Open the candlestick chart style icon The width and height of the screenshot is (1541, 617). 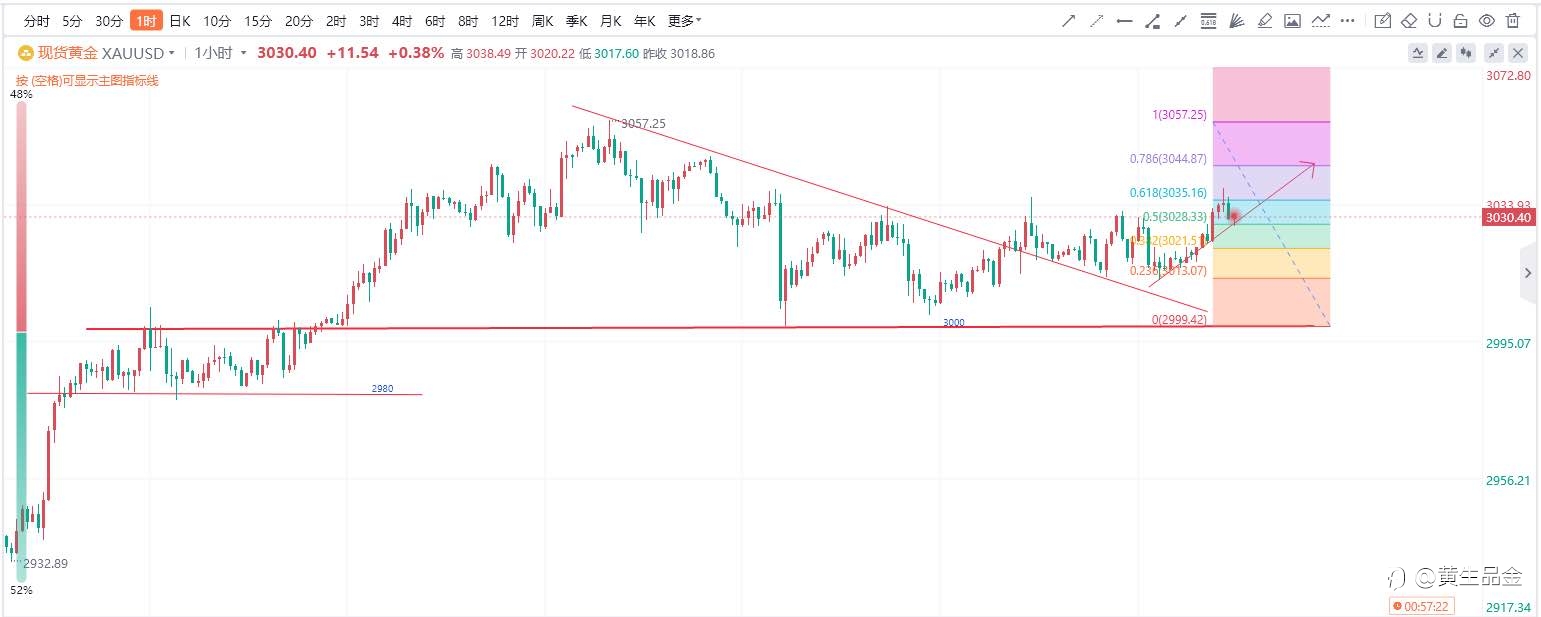(1467, 53)
